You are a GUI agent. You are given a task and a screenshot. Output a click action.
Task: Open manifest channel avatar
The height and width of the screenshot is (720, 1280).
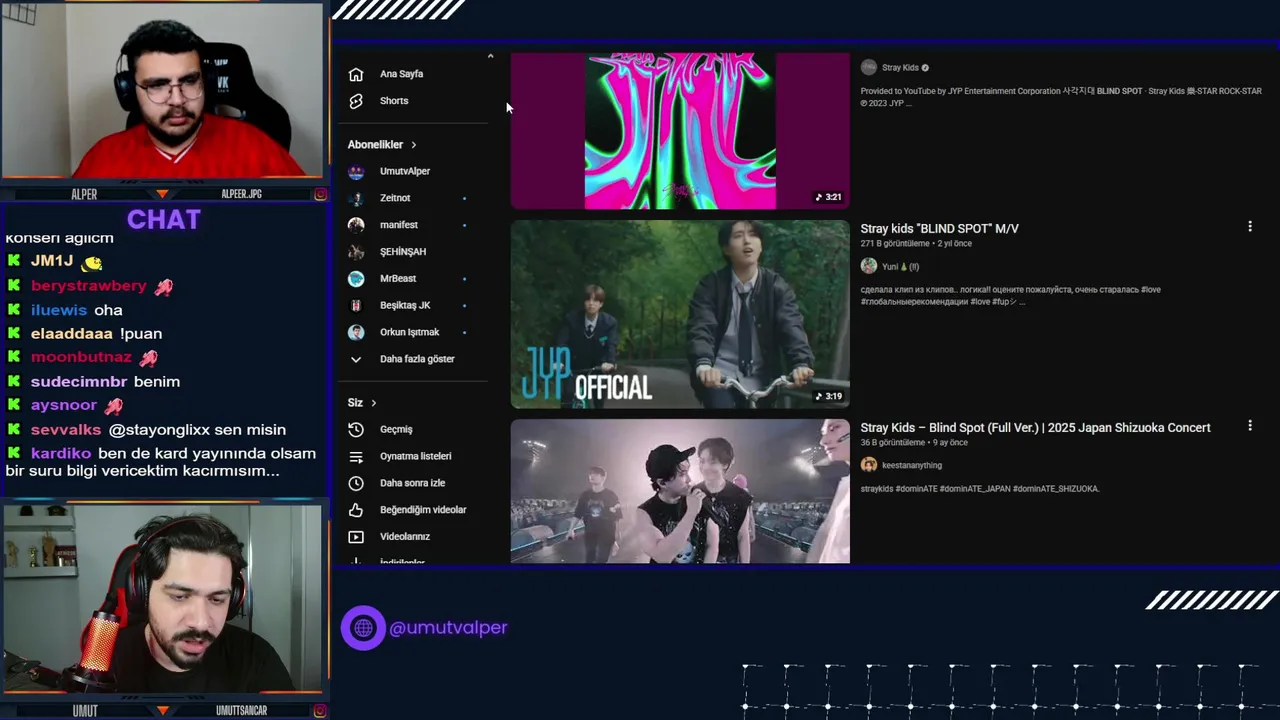pos(356,225)
